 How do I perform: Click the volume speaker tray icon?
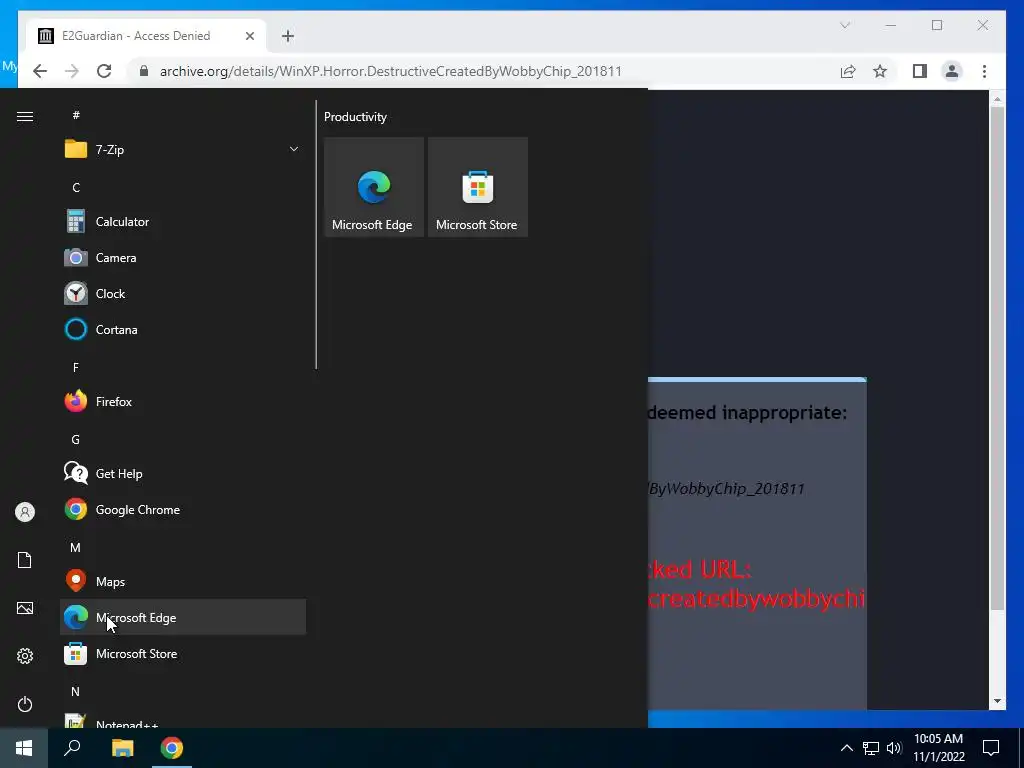tap(894, 748)
